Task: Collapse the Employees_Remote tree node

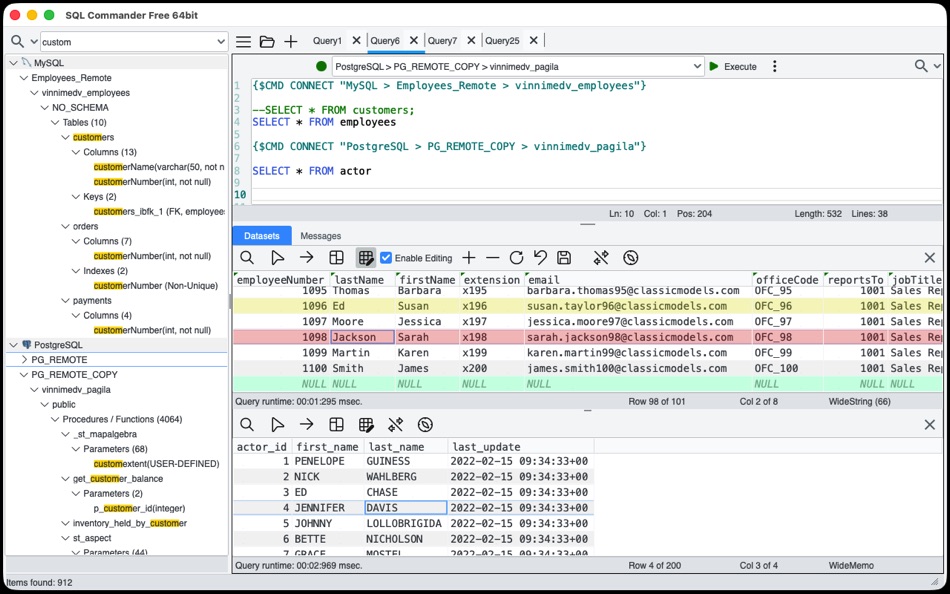Action: (x=24, y=78)
